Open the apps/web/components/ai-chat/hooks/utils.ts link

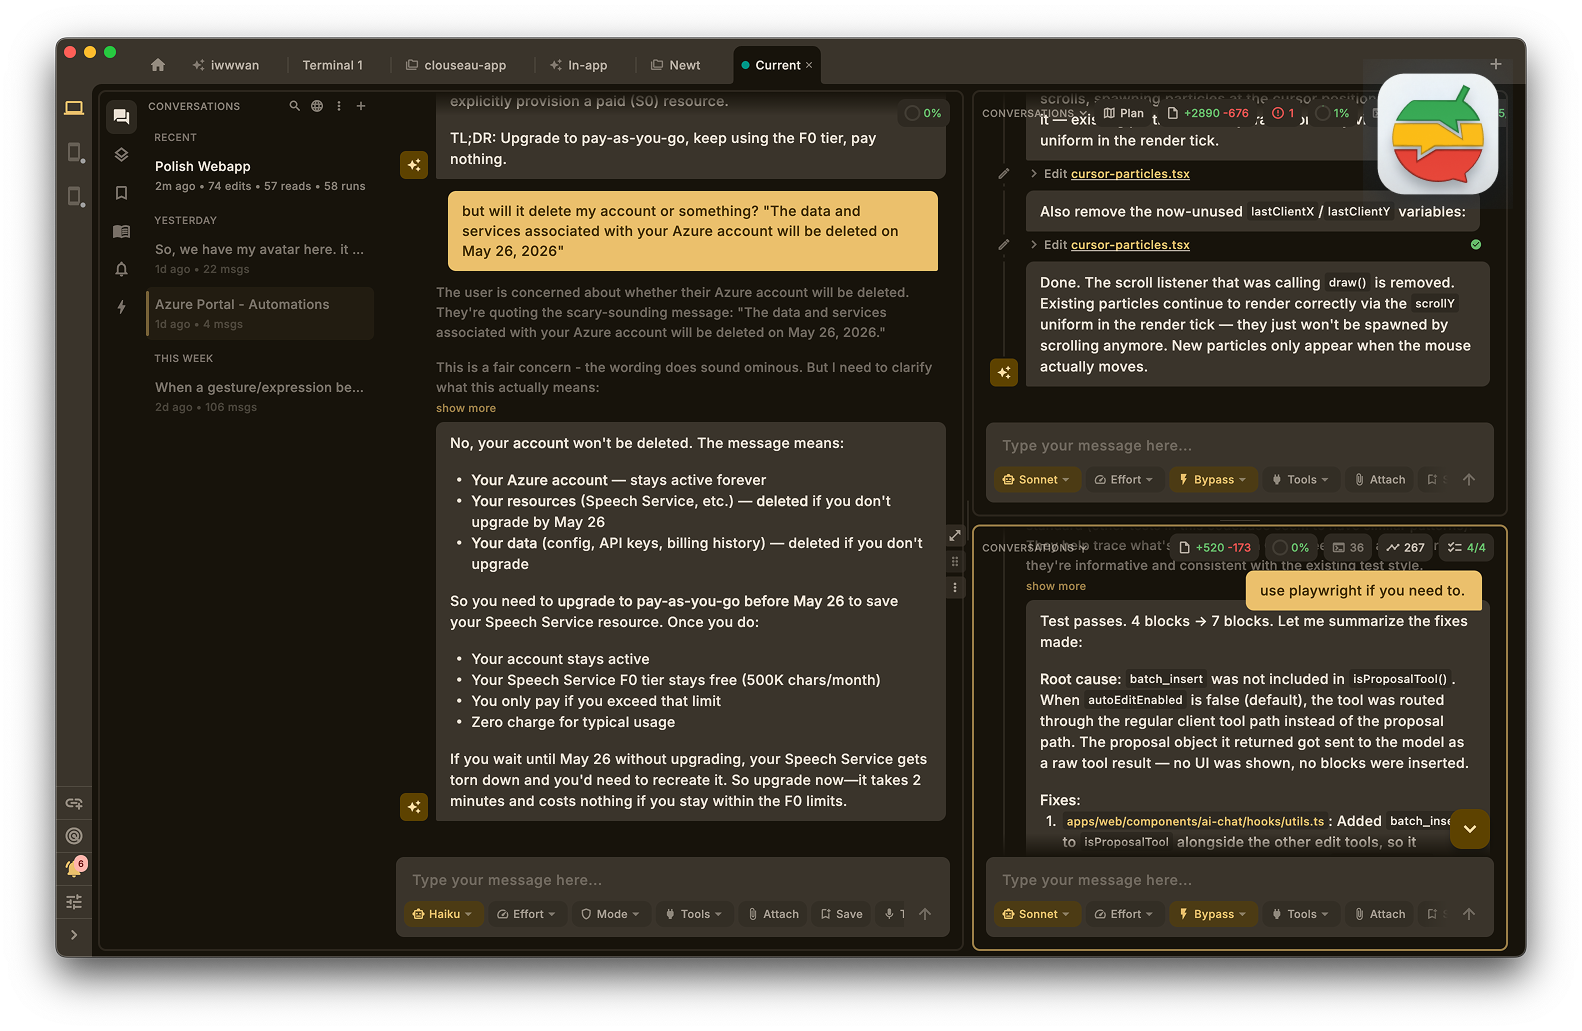click(x=1195, y=821)
